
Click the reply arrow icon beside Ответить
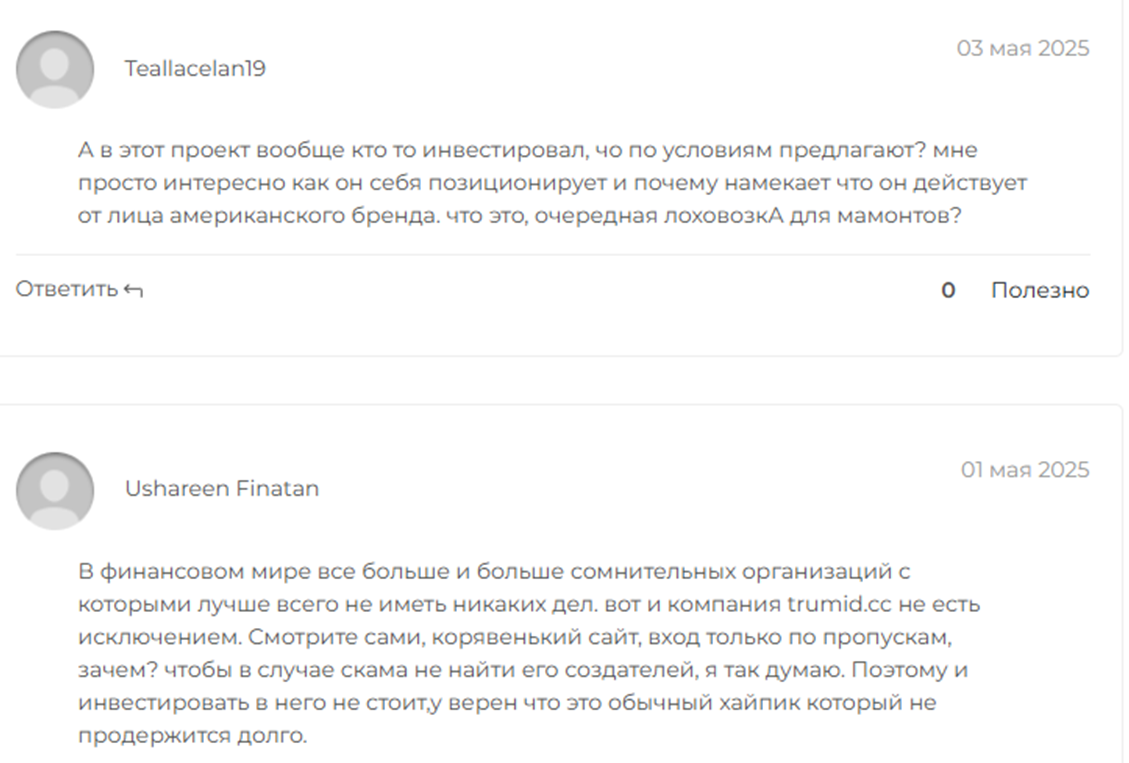133,291
